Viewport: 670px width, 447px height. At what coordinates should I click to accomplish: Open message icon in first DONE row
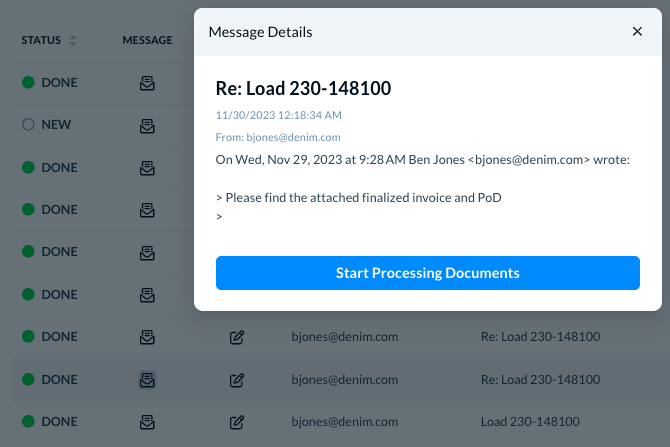147,83
